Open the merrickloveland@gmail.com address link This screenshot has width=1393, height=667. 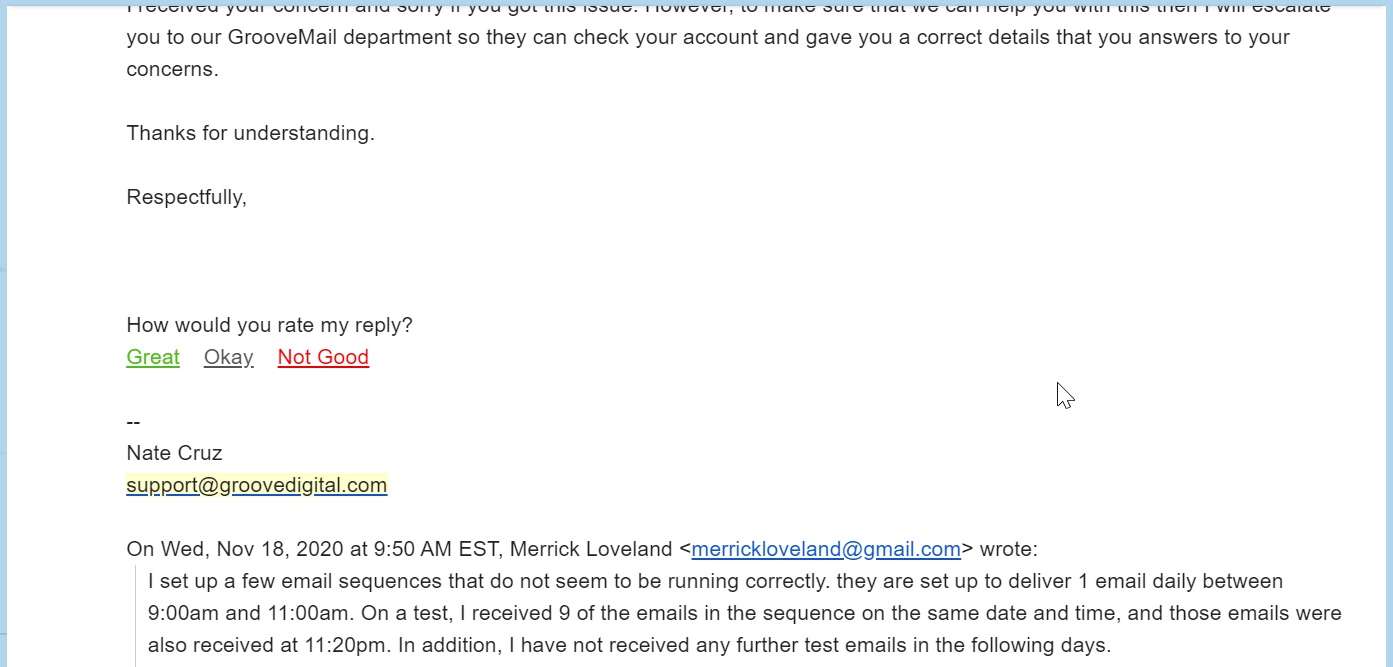point(826,549)
